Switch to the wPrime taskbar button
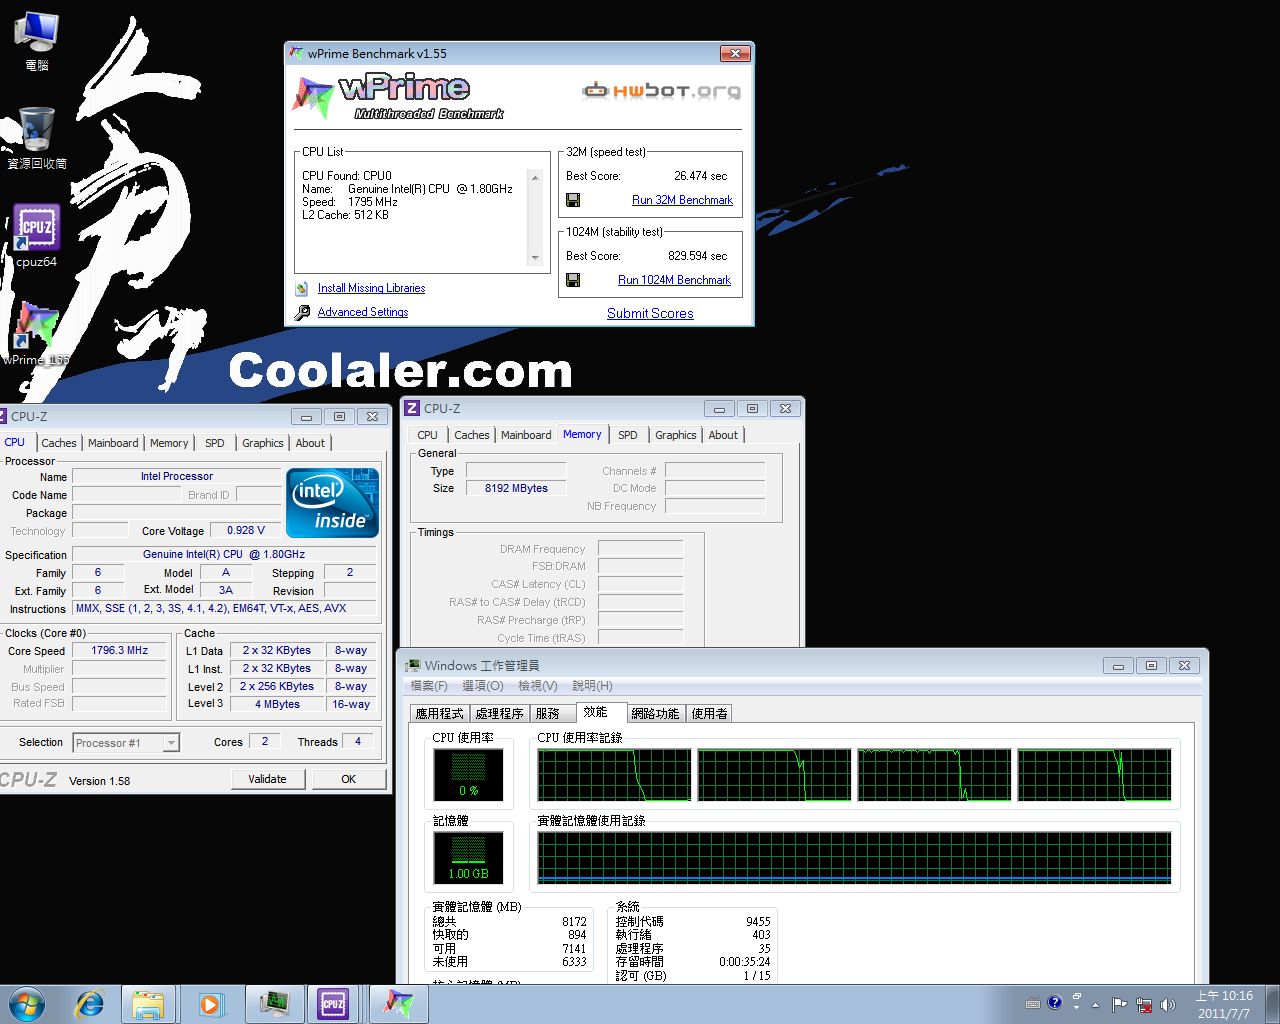1280x1024 pixels. tap(398, 1004)
